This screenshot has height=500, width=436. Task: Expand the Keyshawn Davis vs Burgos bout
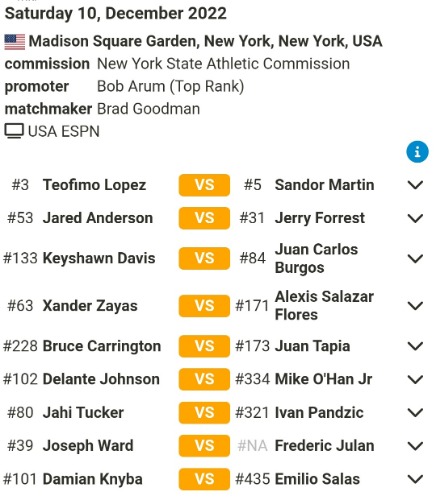415,258
